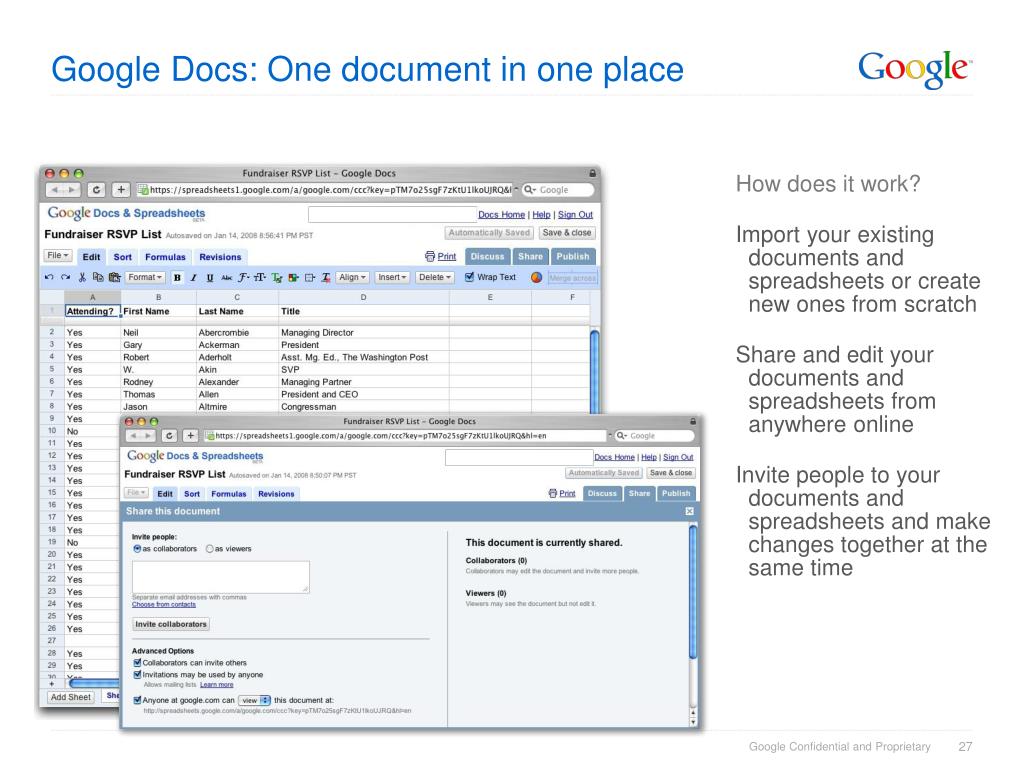1024x768 pixels.
Task: Open the Format dropdown menu
Action: tap(144, 278)
